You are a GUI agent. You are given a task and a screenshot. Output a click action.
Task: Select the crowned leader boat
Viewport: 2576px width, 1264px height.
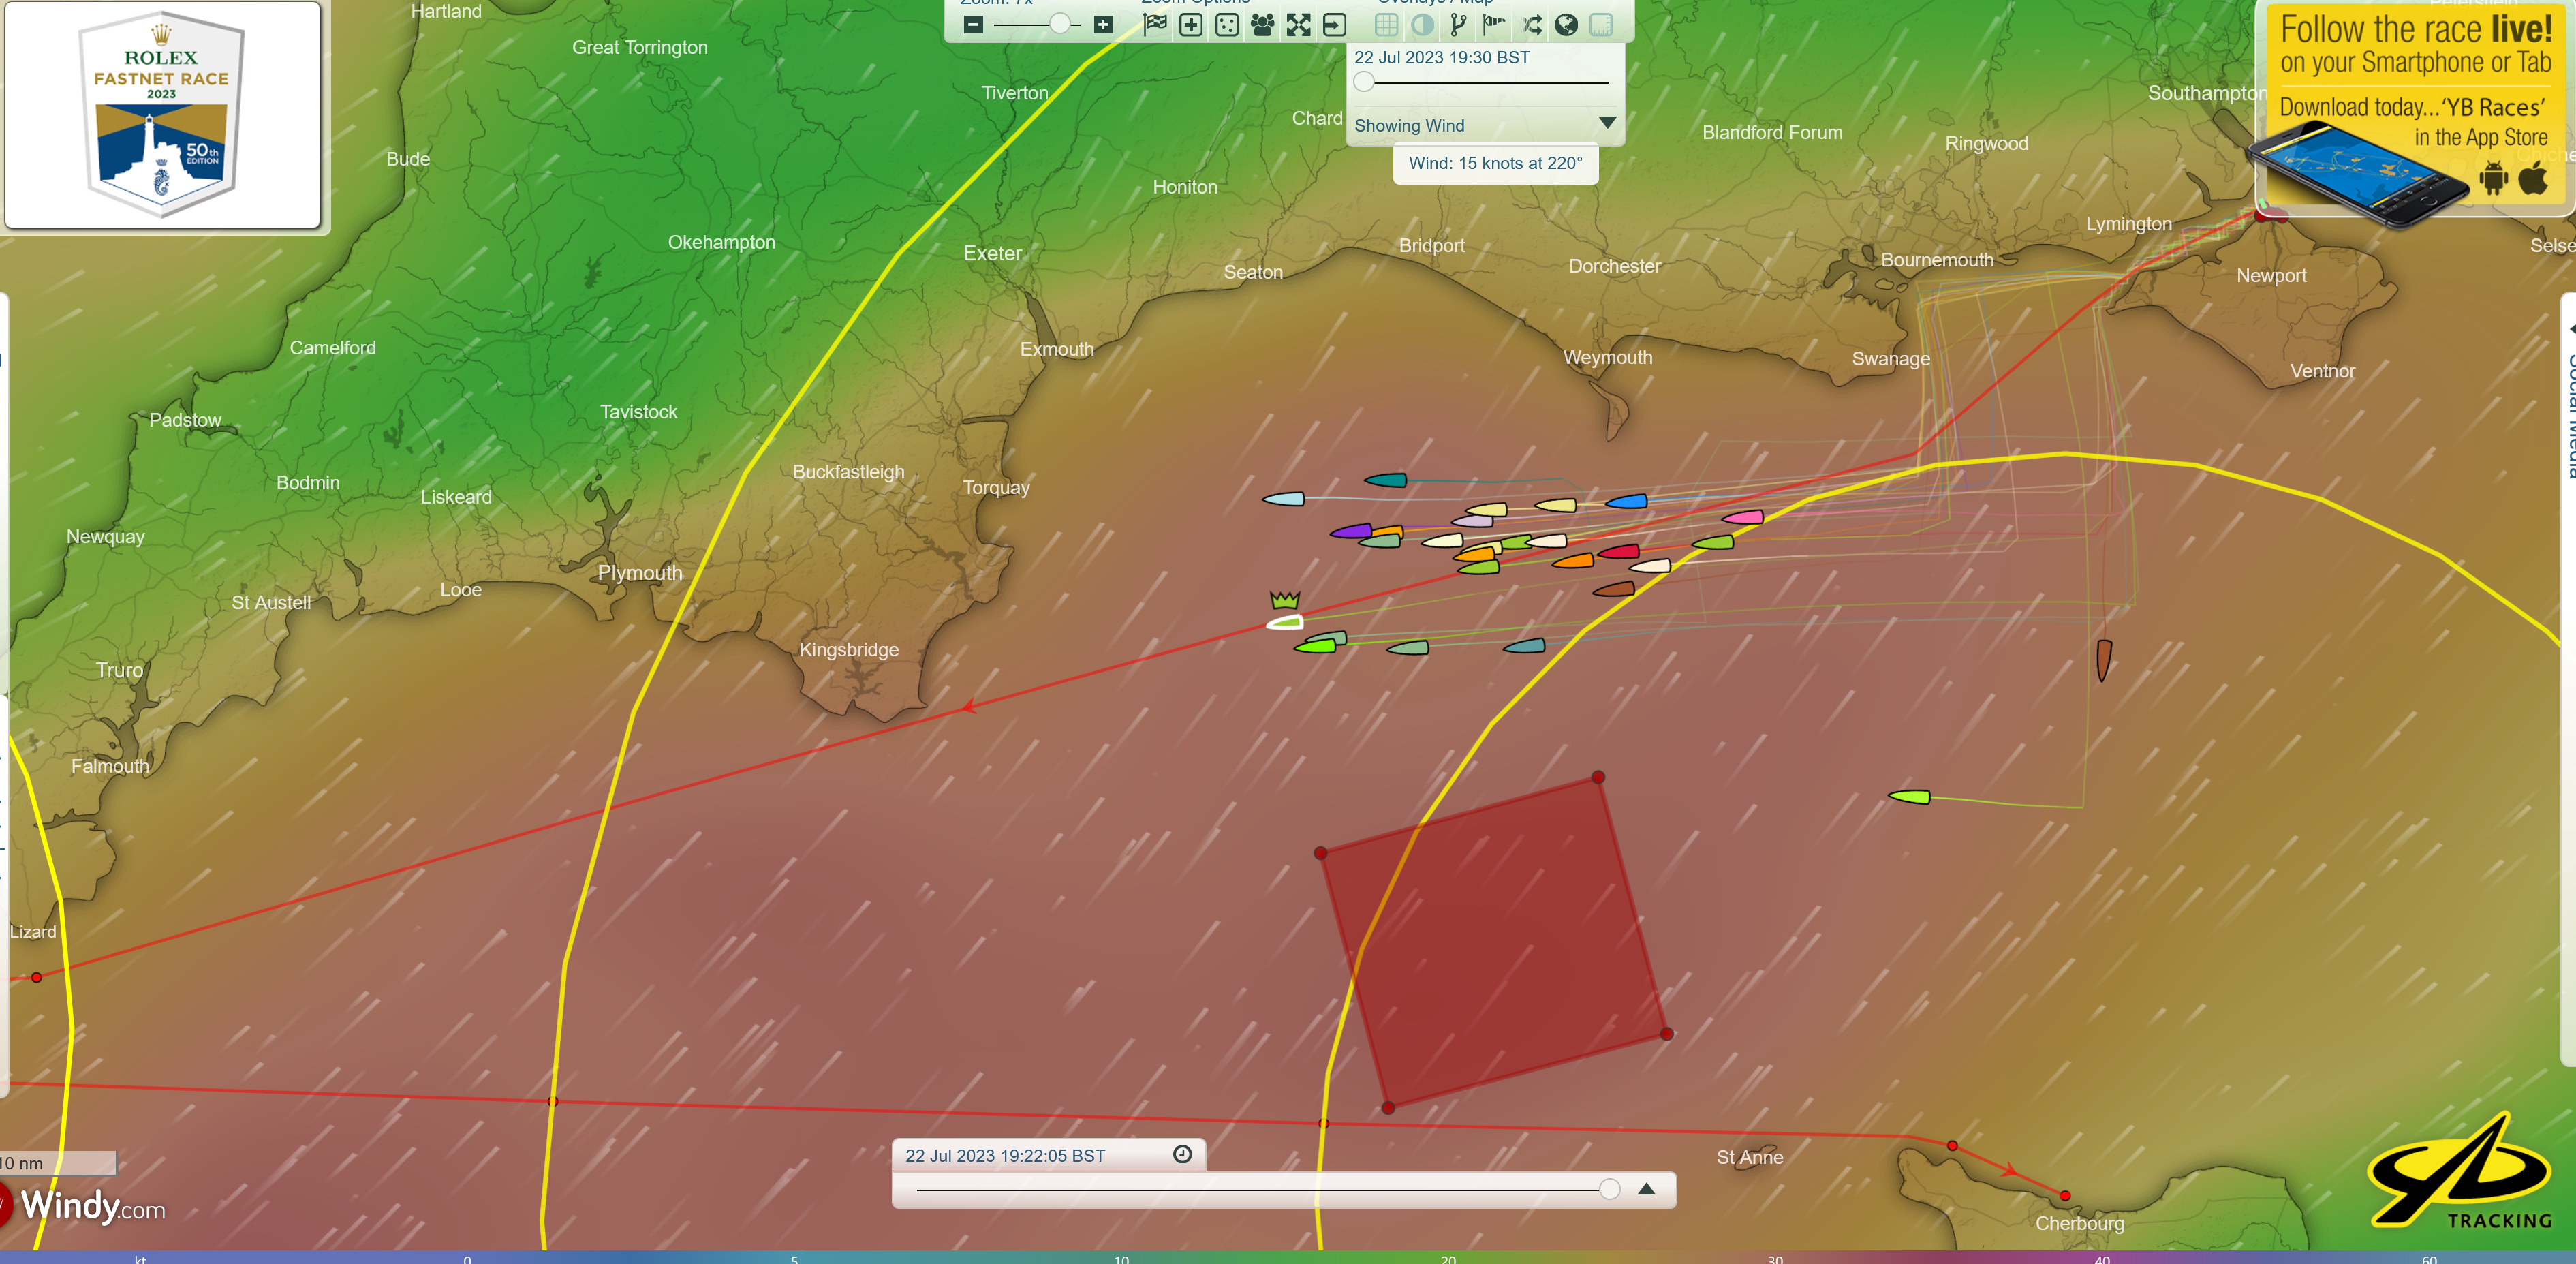1285,622
